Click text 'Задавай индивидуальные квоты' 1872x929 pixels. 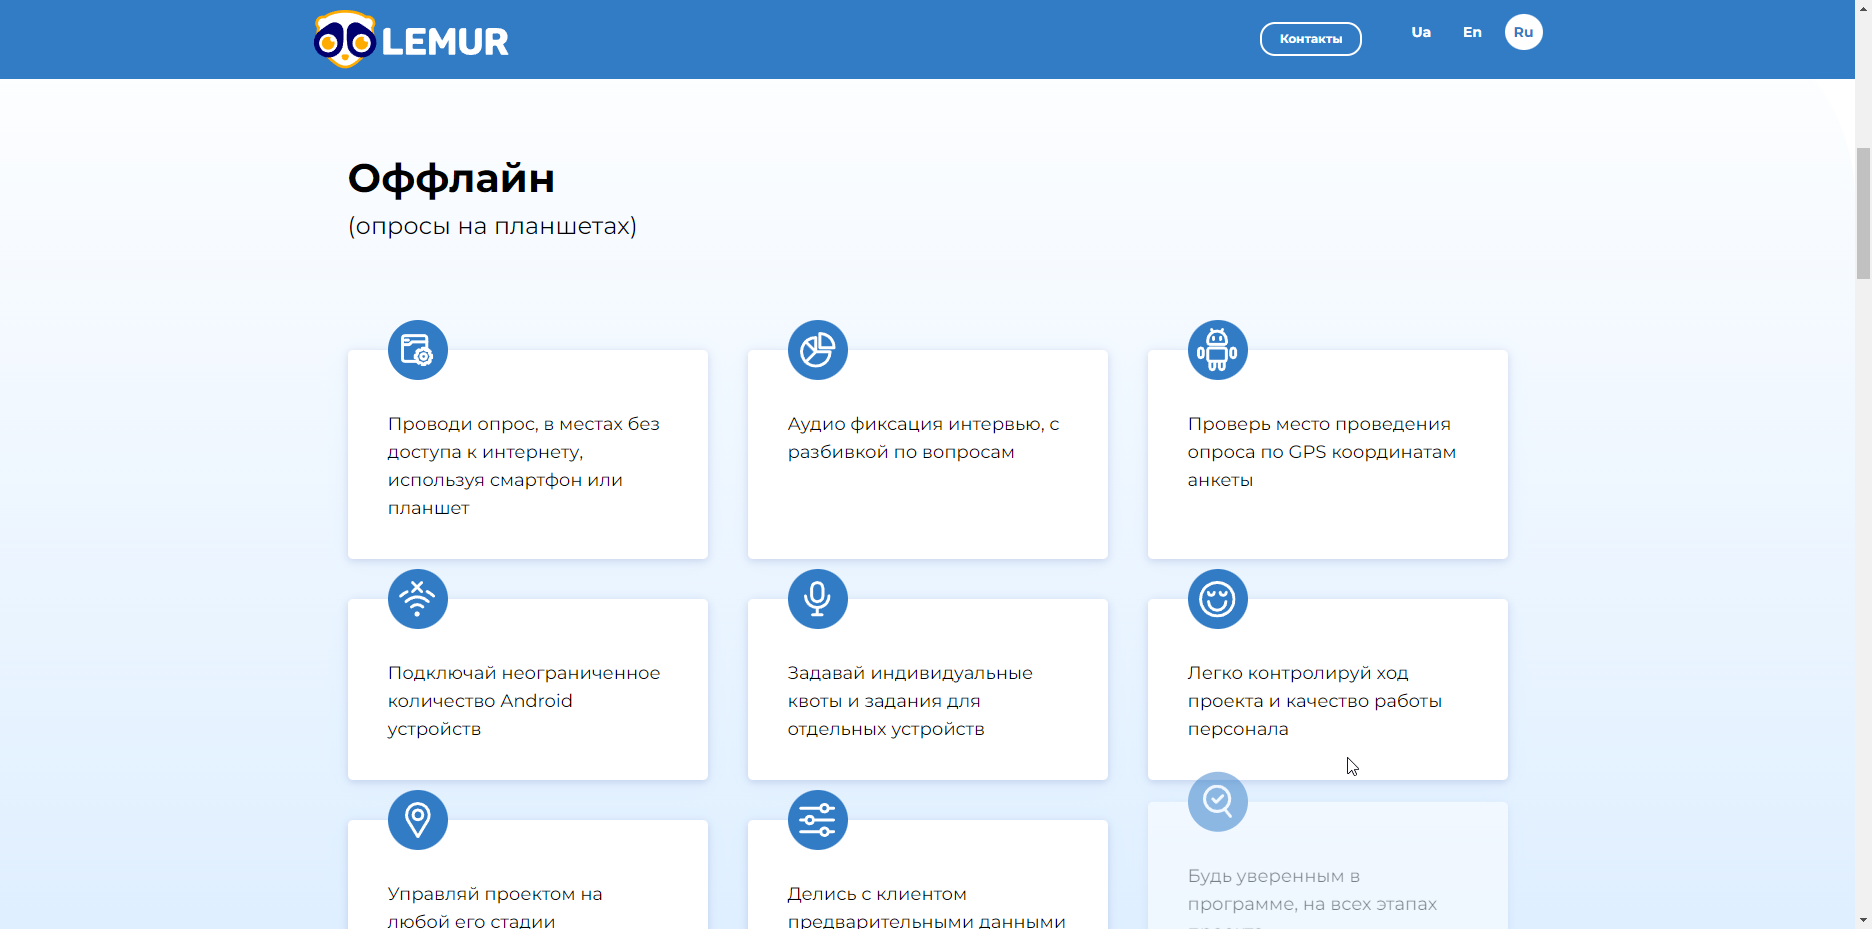pyautogui.click(x=910, y=687)
